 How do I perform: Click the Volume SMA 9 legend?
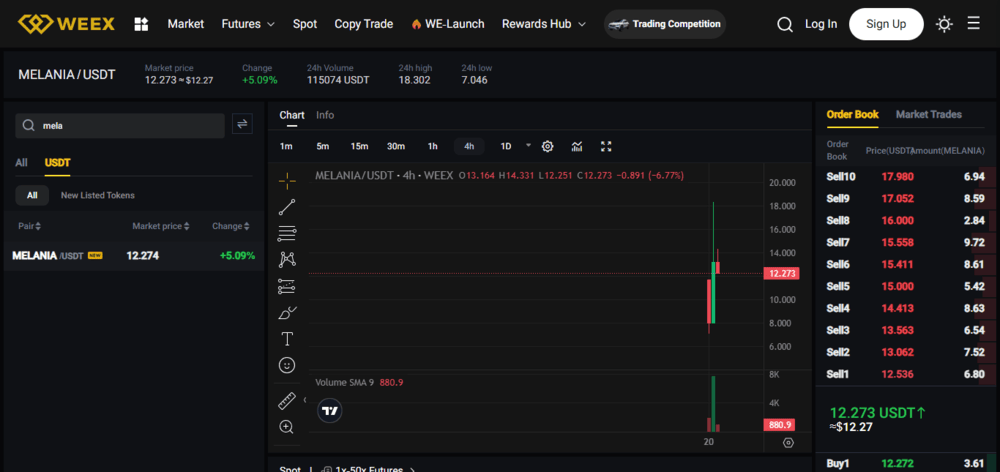[360, 383]
